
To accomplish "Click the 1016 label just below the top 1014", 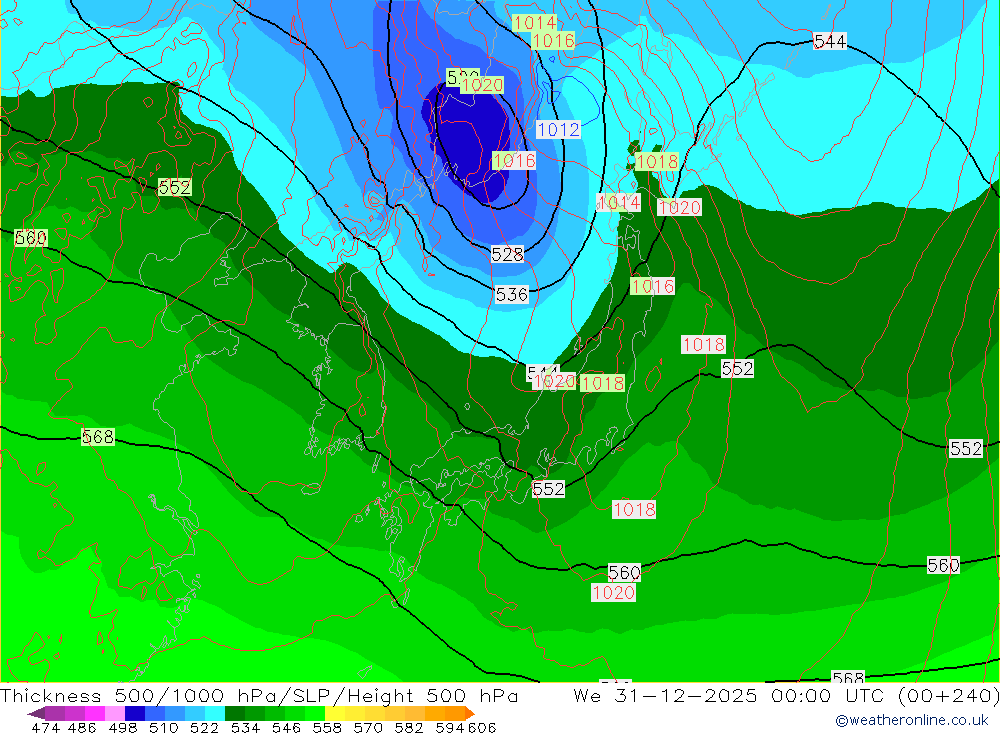I will 553,41.
